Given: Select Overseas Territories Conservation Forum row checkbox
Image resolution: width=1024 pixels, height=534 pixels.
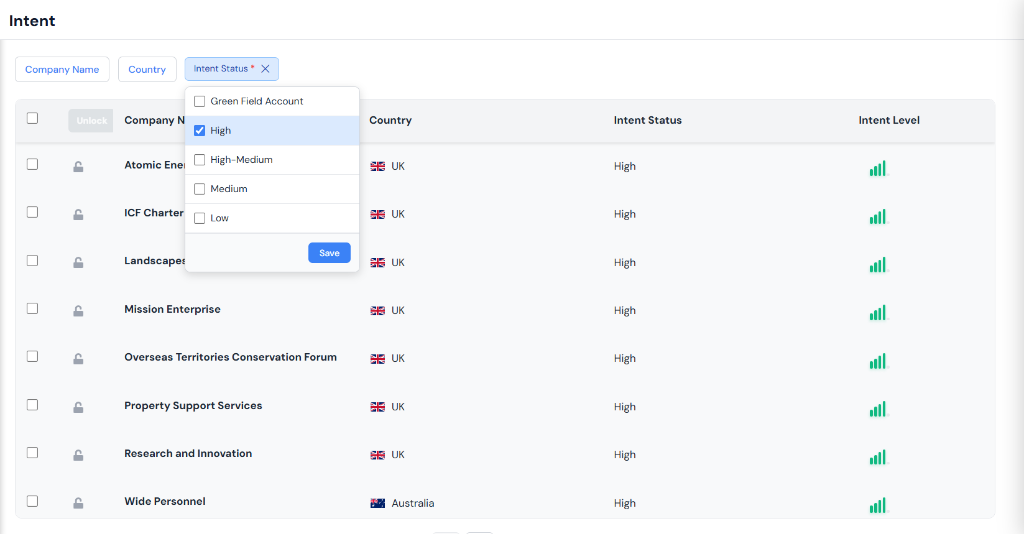Looking at the screenshot, I should point(33,356).
